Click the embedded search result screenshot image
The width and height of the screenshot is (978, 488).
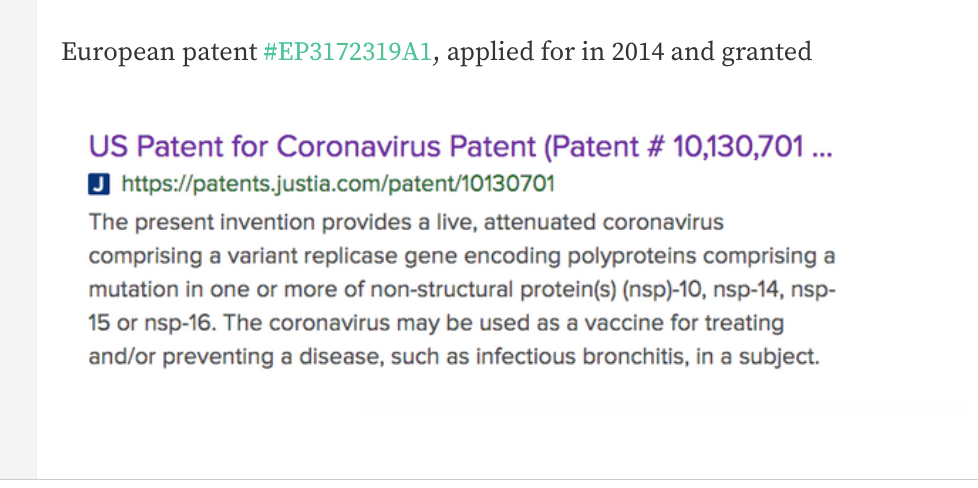(x=462, y=250)
